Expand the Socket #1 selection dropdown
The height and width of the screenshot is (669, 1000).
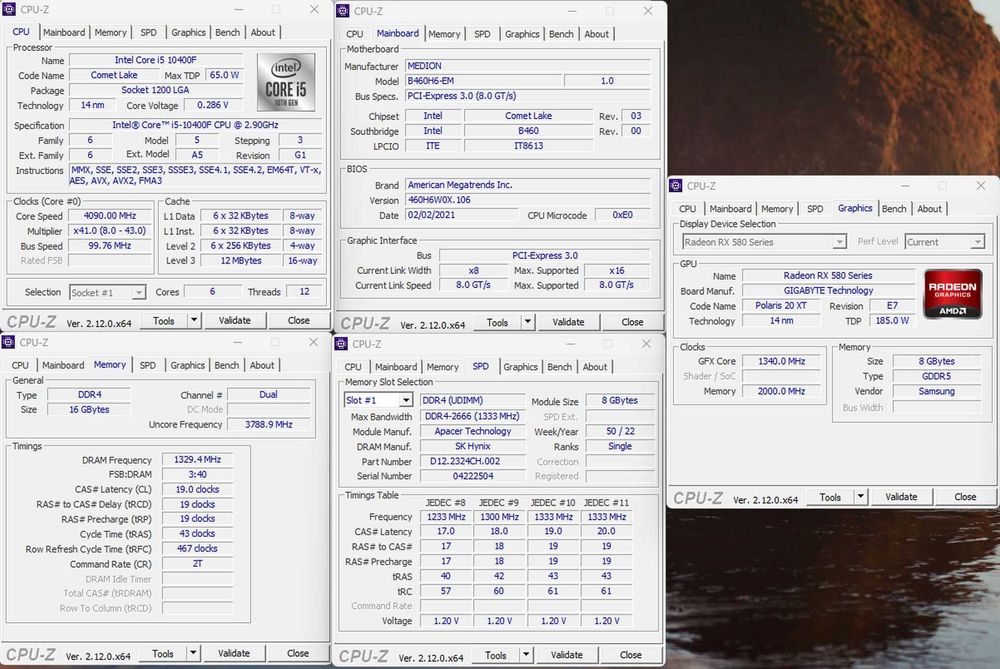tap(138, 293)
